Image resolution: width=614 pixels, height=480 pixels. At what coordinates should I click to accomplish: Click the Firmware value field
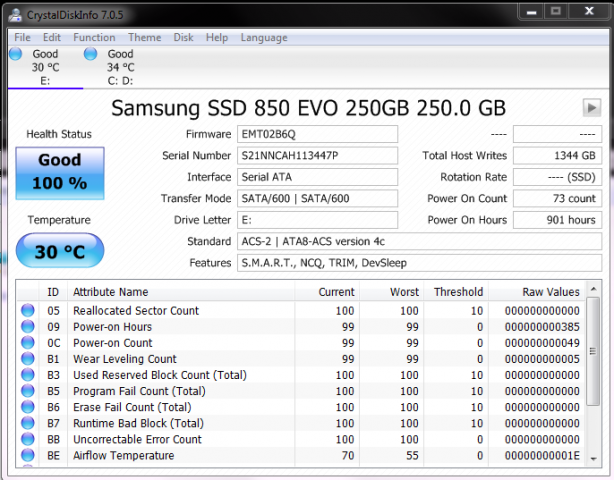[x=316, y=134]
